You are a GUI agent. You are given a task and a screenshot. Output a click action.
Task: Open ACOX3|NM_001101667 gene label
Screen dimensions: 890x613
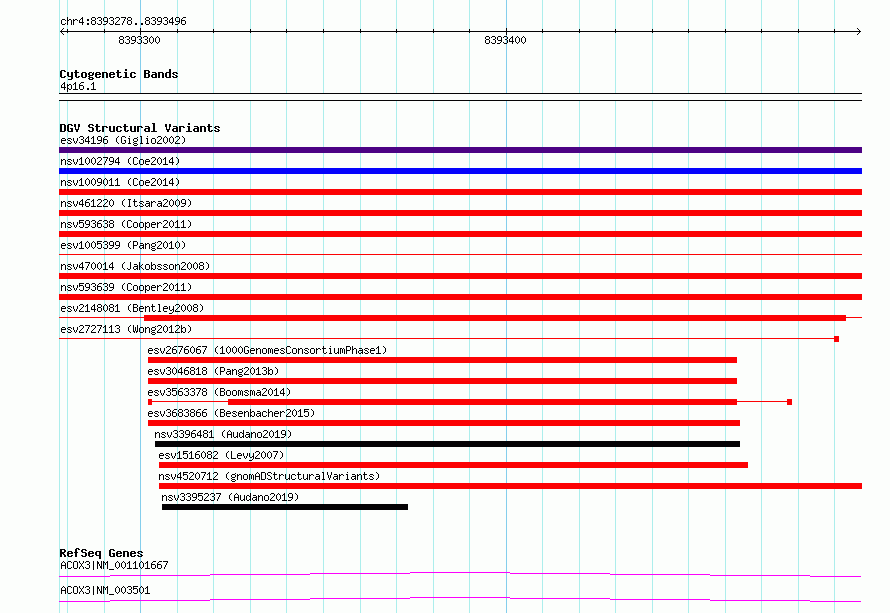coord(114,565)
